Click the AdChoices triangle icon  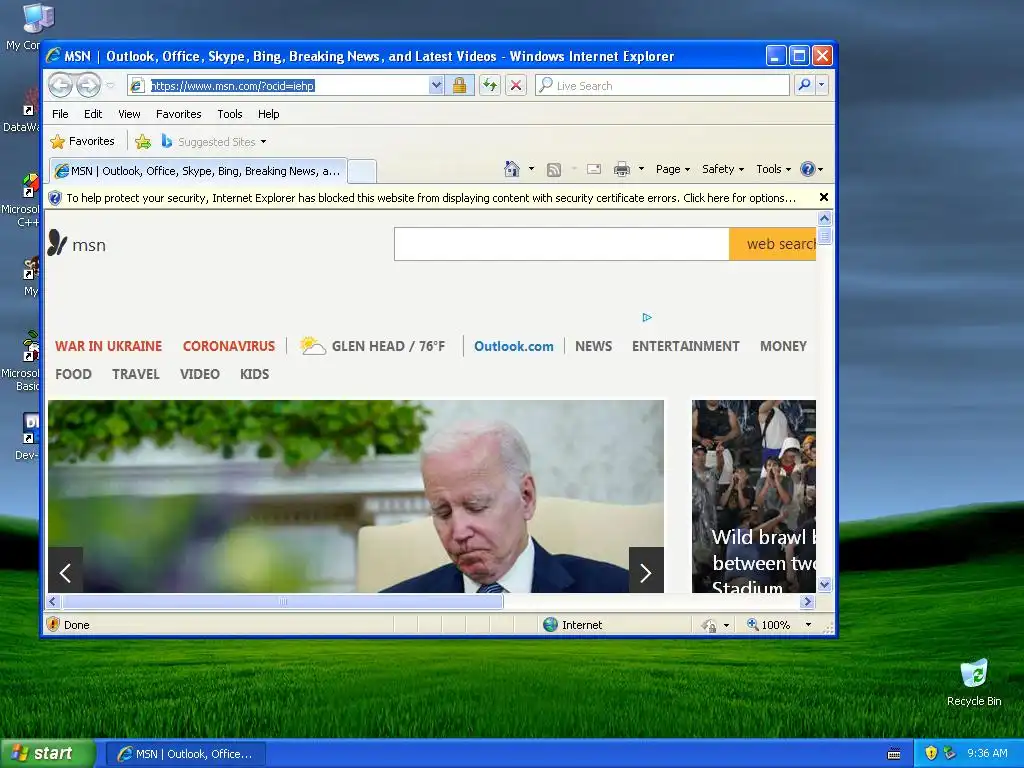click(x=647, y=317)
